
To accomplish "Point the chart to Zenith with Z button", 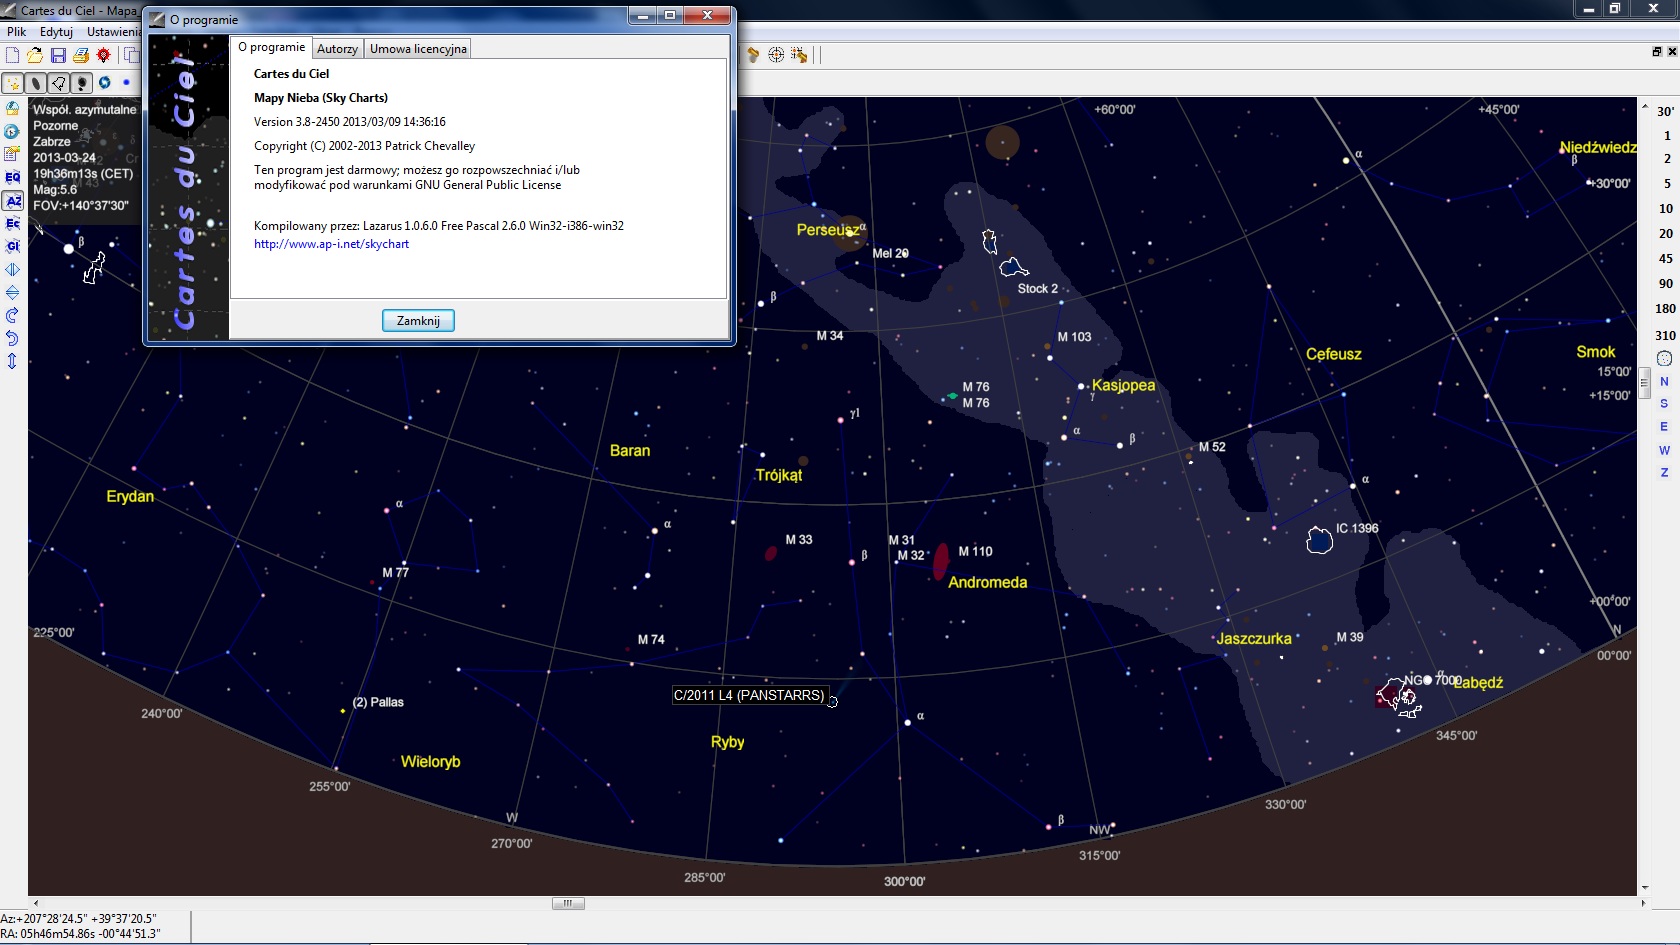I will (x=1664, y=473).
